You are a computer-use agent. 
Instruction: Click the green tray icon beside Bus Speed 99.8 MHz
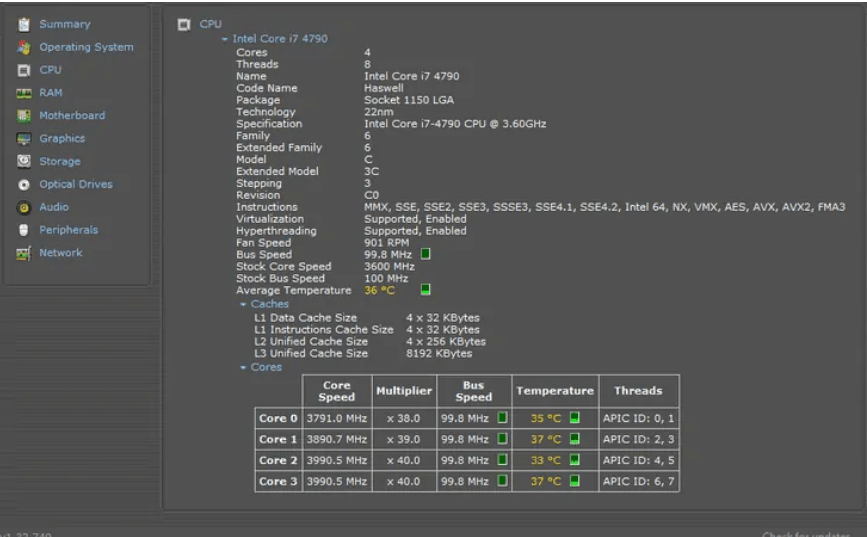pyautogui.click(x=425, y=254)
